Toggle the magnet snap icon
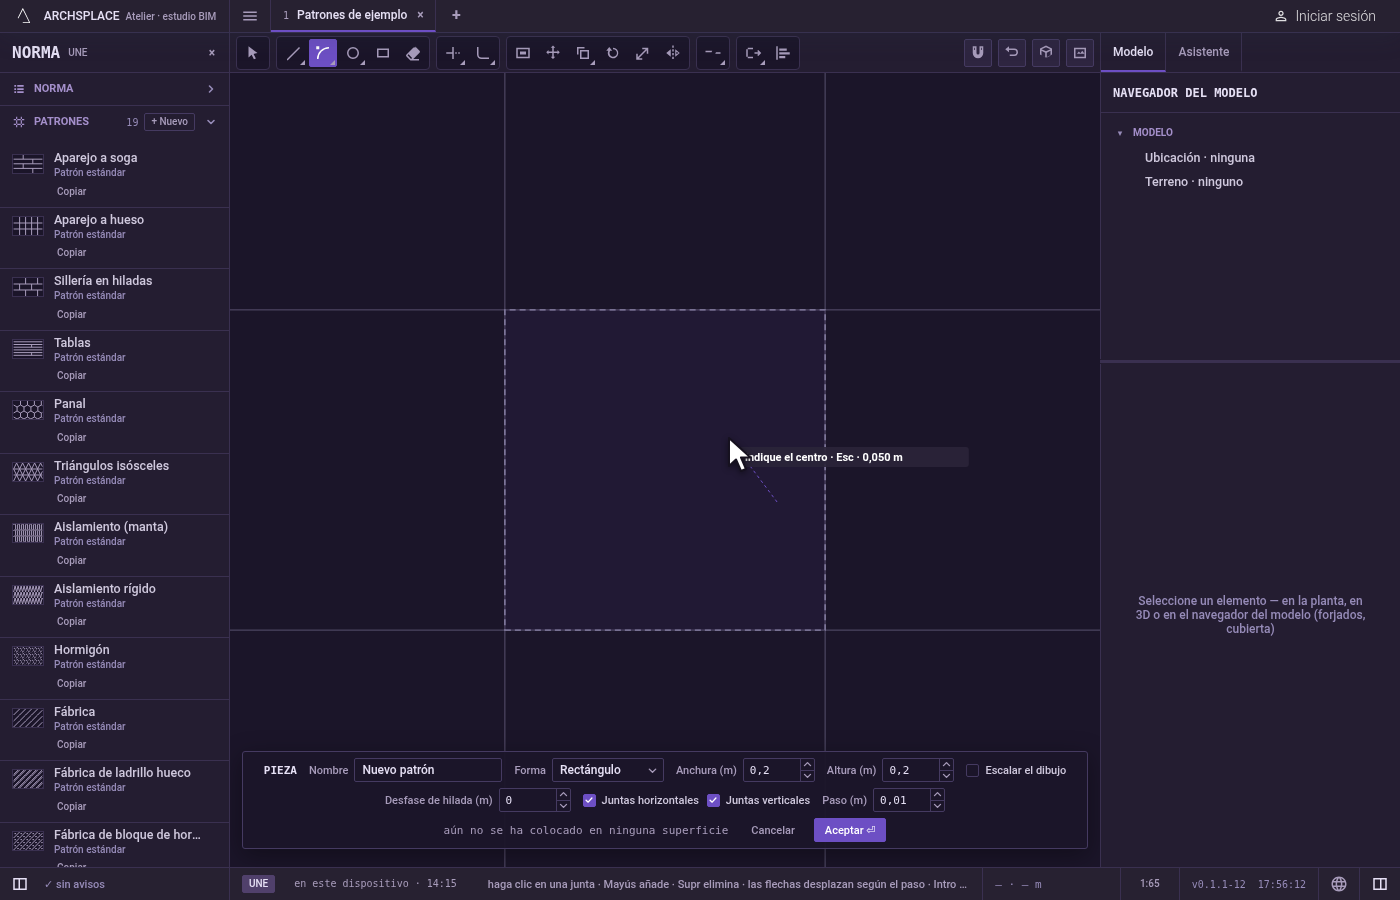 (x=978, y=53)
